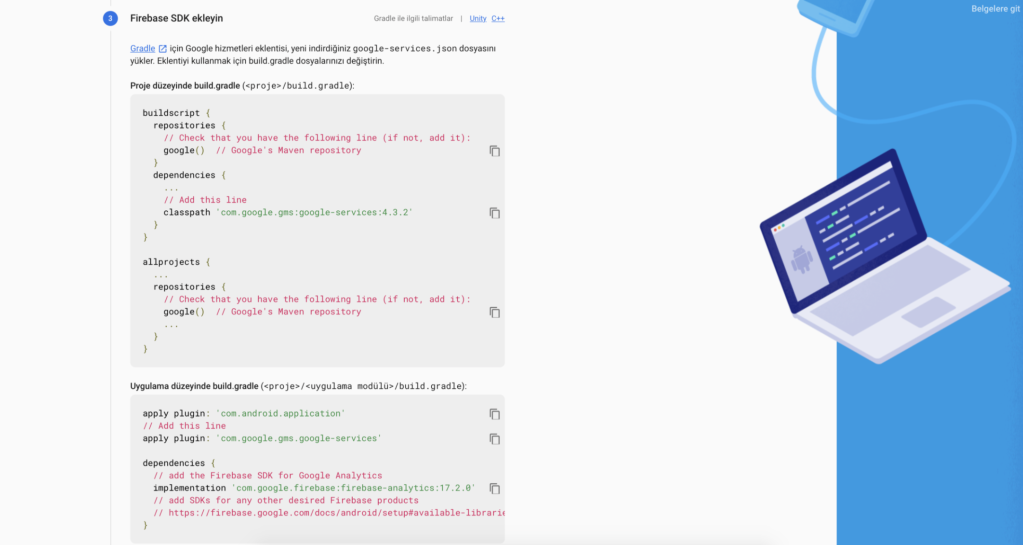
Task: Copy the apply plugin 'com.google.gms.google-services' line
Action: click(x=495, y=439)
